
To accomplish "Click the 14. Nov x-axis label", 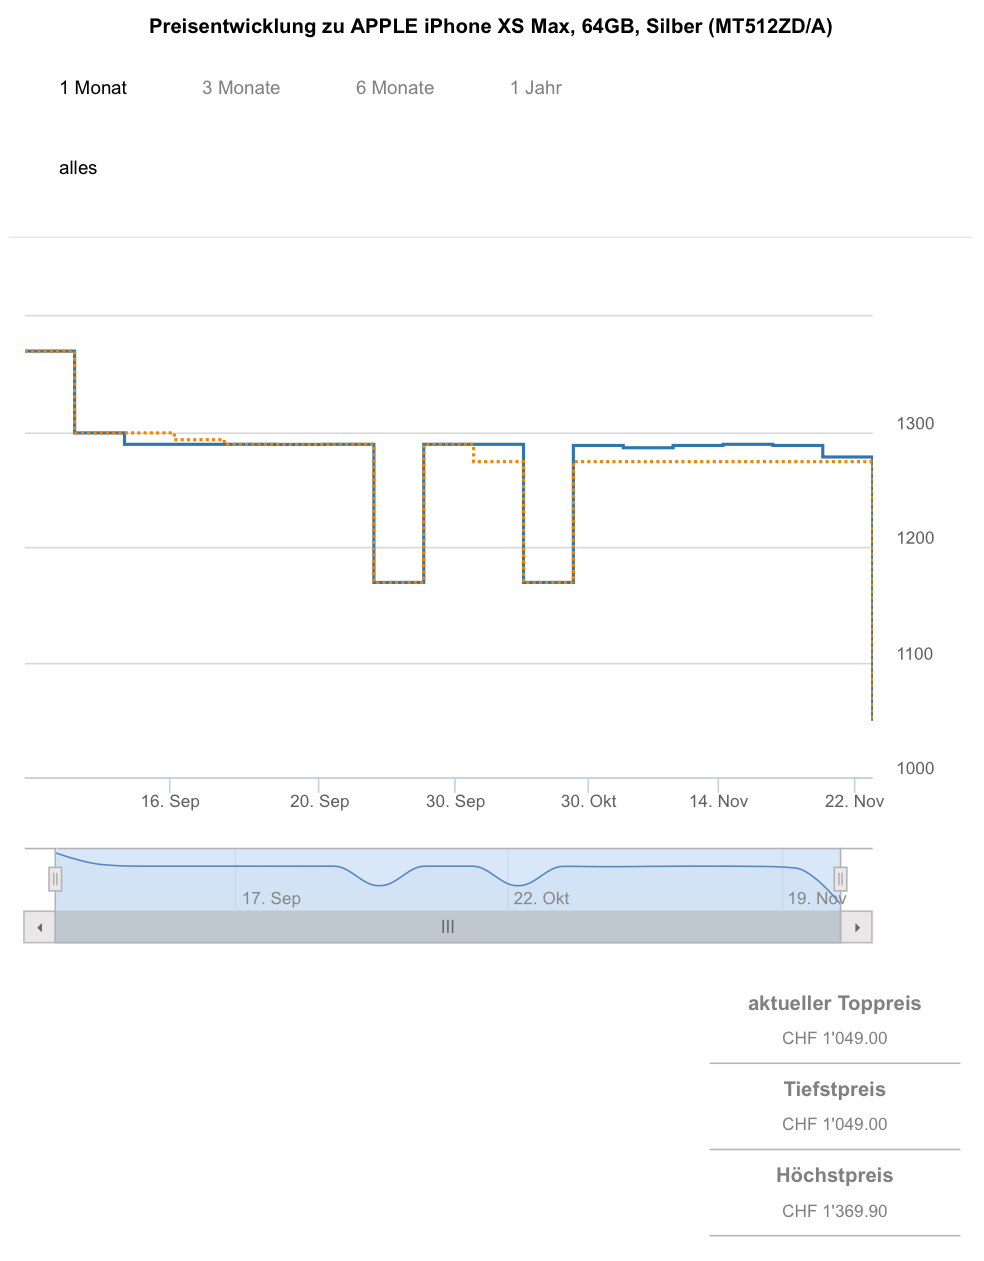I will coord(718,801).
